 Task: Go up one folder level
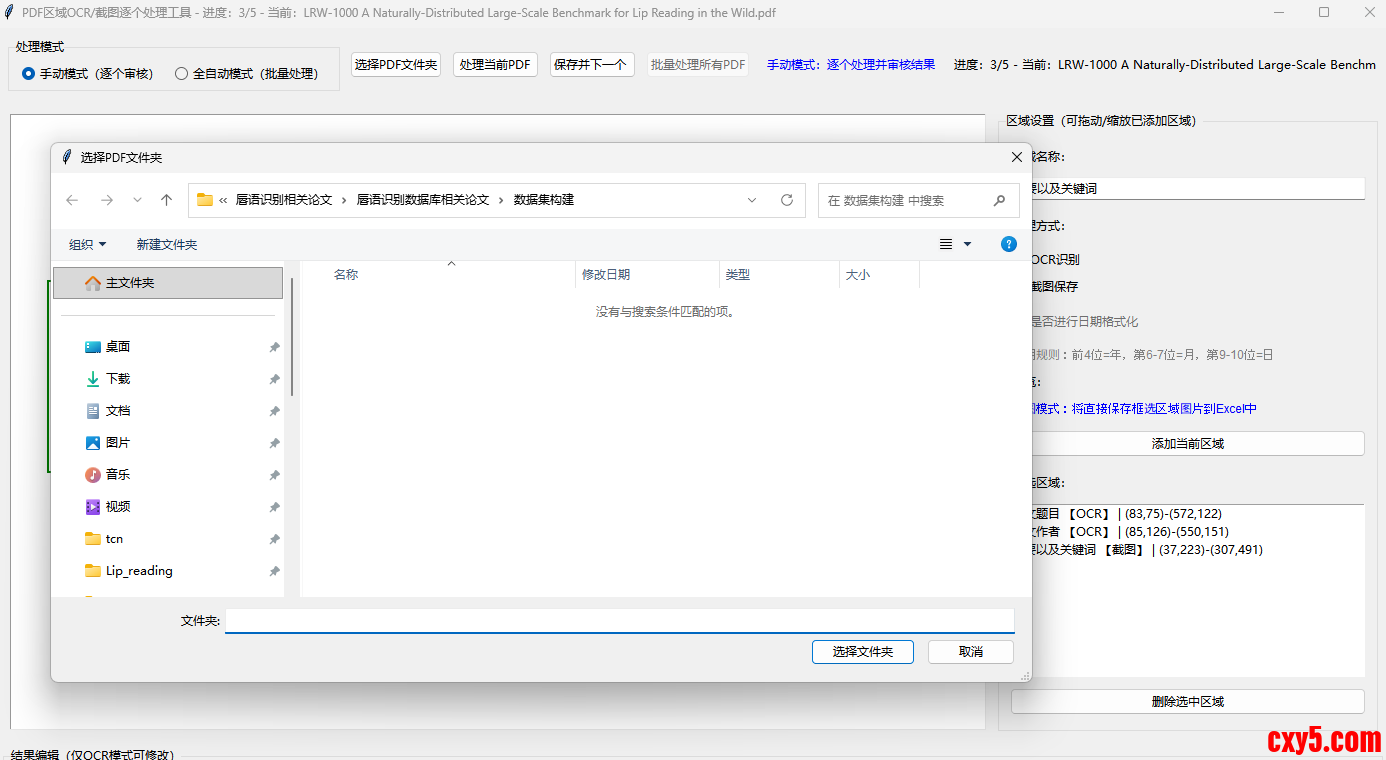[167, 200]
